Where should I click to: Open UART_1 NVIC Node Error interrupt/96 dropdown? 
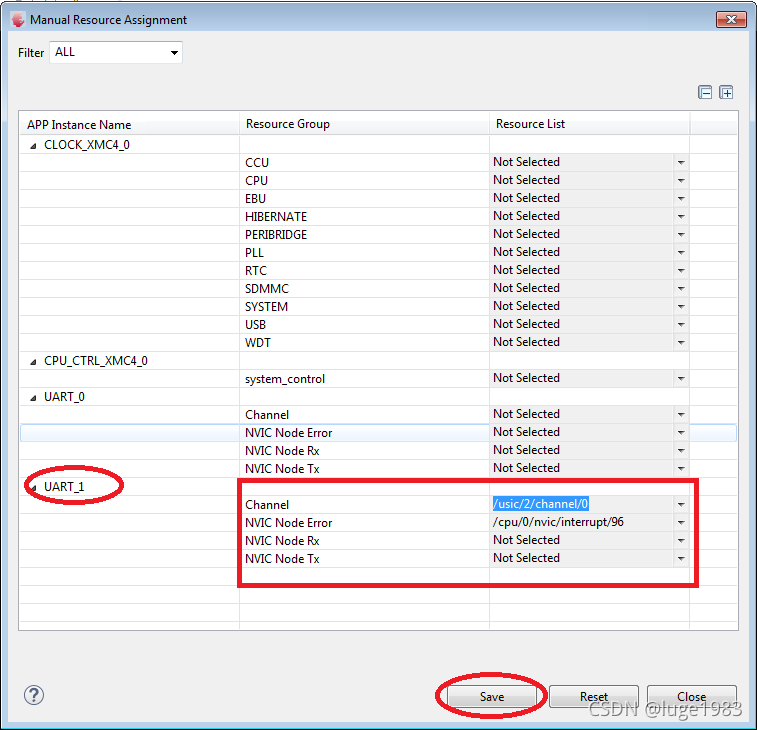(x=681, y=522)
